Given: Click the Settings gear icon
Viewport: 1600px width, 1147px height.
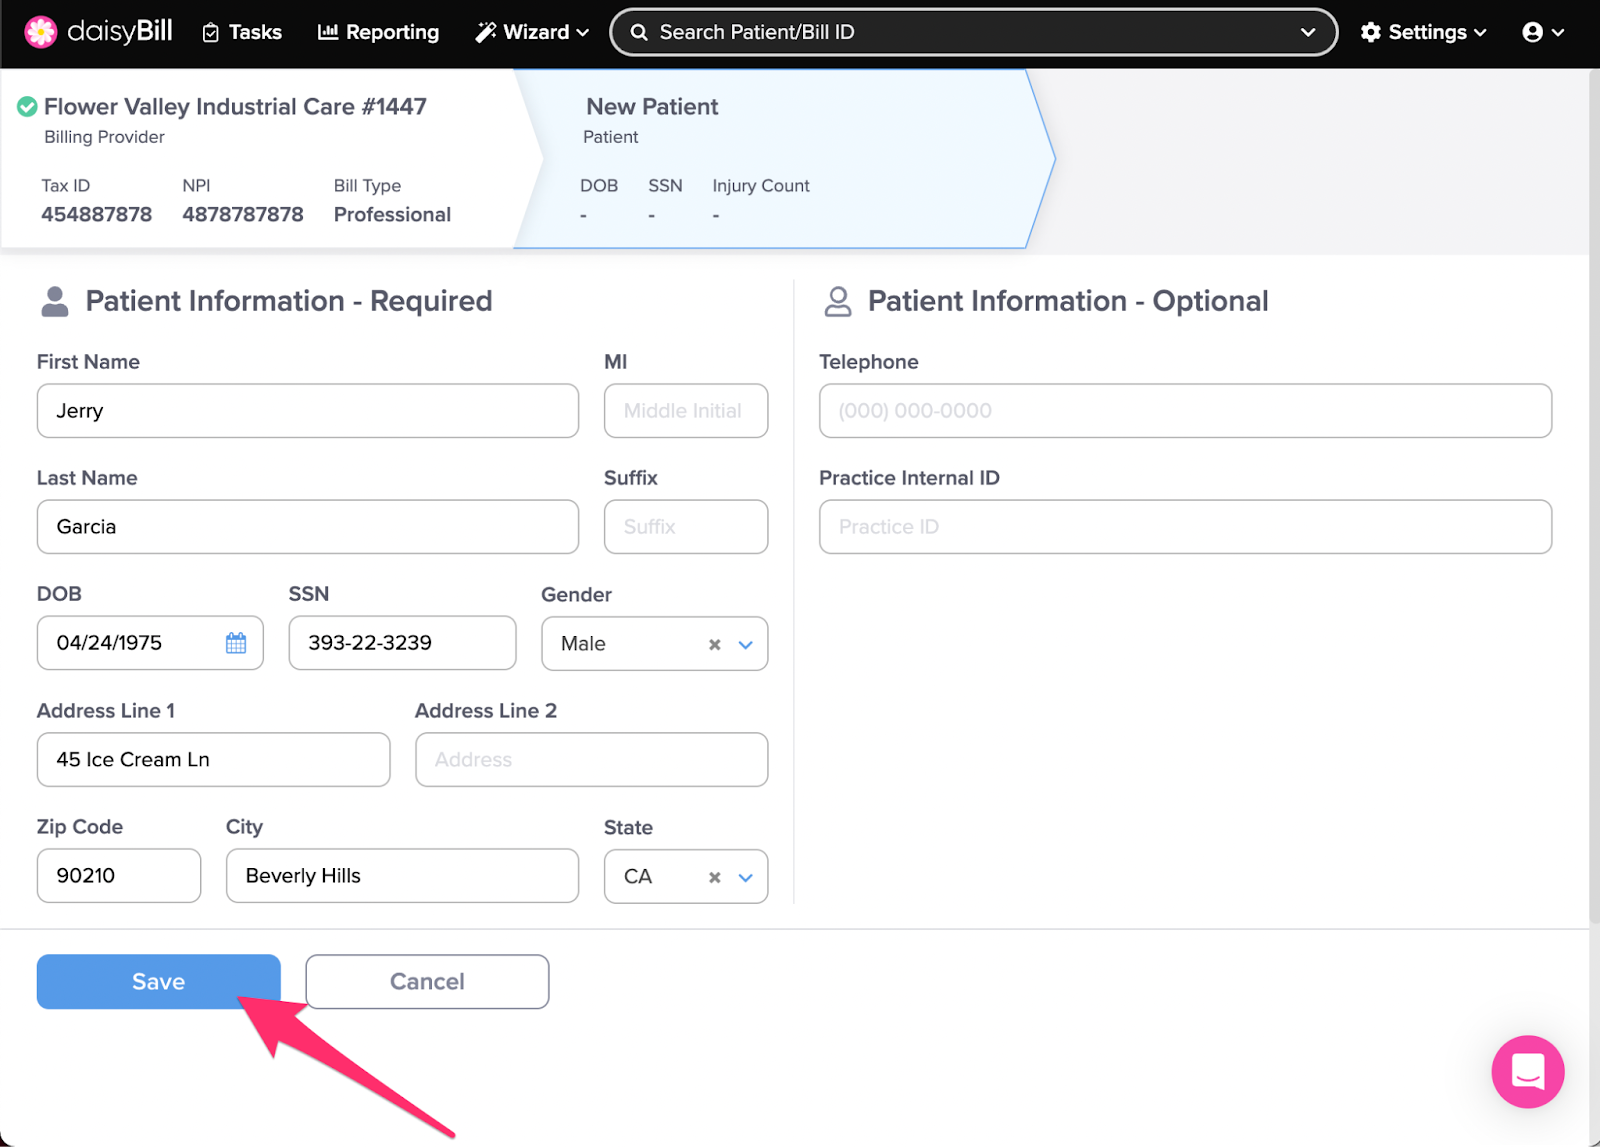Looking at the screenshot, I should [1371, 32].
